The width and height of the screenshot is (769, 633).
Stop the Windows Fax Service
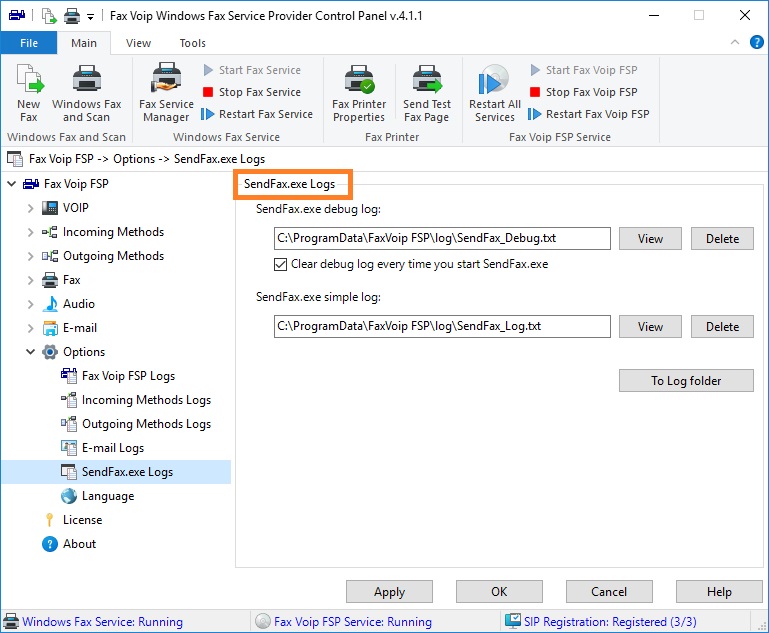[252, 92]
